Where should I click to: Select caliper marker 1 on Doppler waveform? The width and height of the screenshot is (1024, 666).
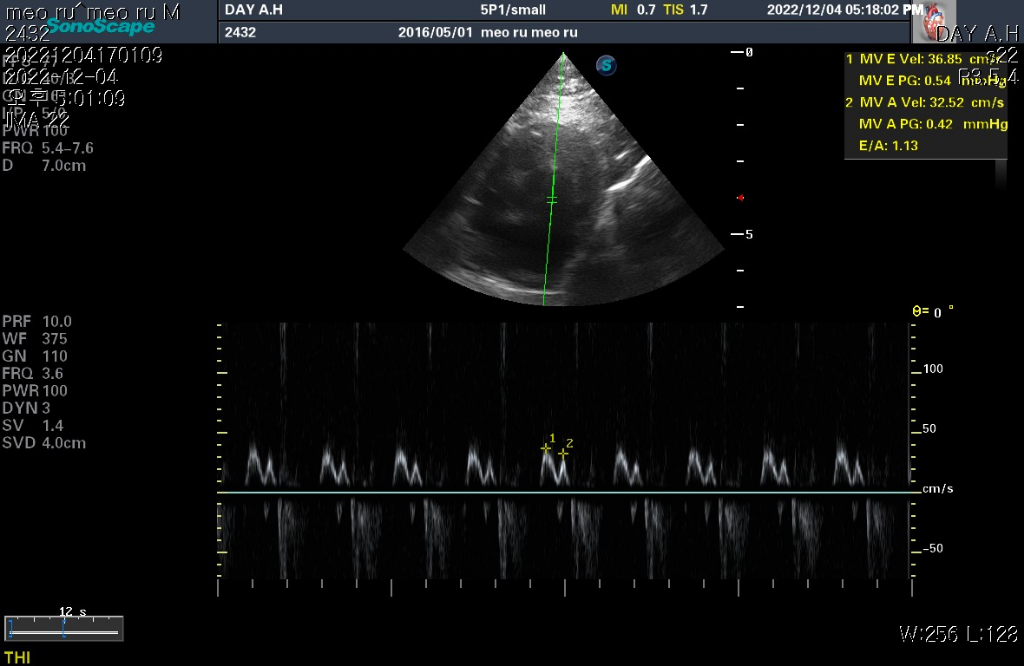[x=546, y=448]
